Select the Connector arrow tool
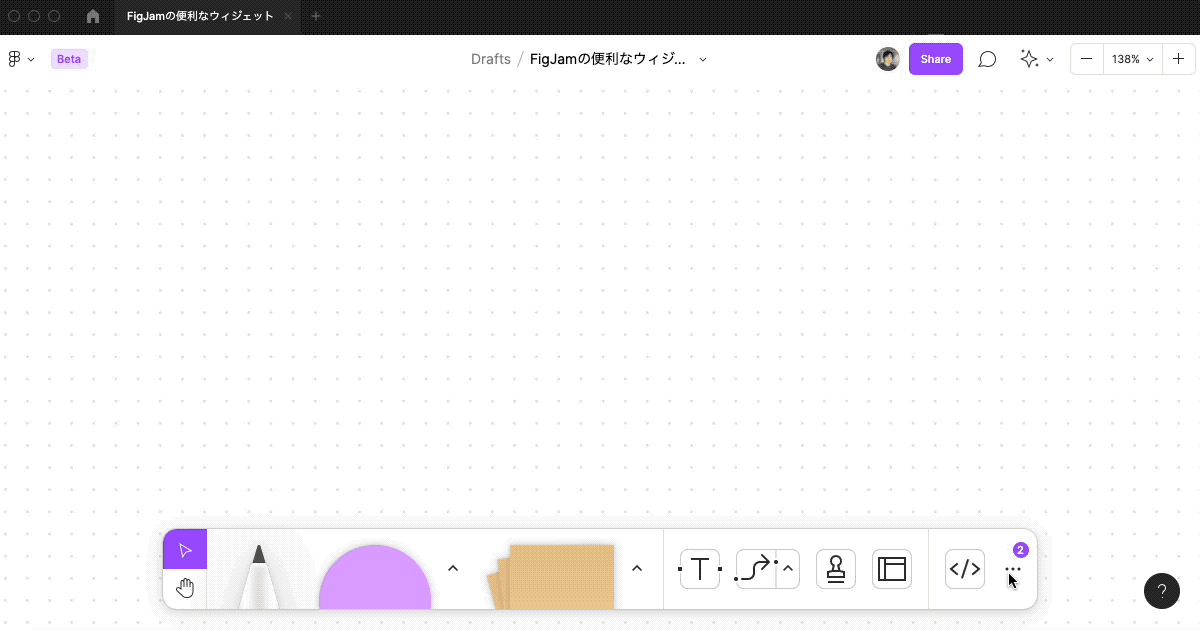The image size is (1200, 630). click(757, 568)
